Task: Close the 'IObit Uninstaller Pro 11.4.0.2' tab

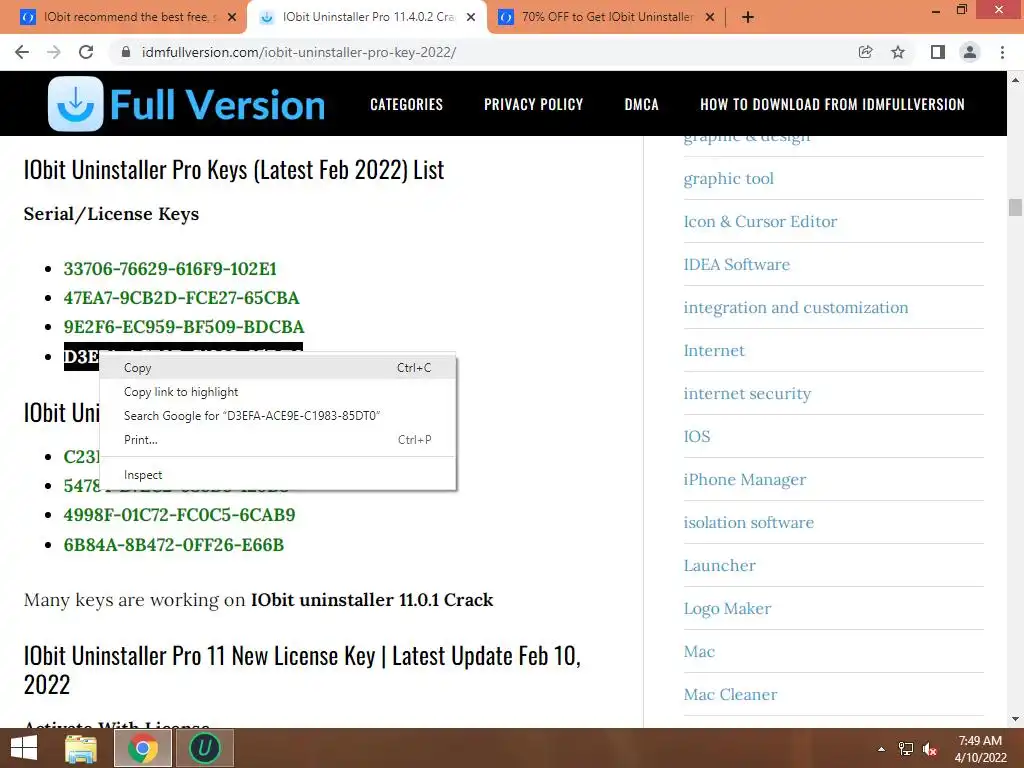Action: click(471, 17)
